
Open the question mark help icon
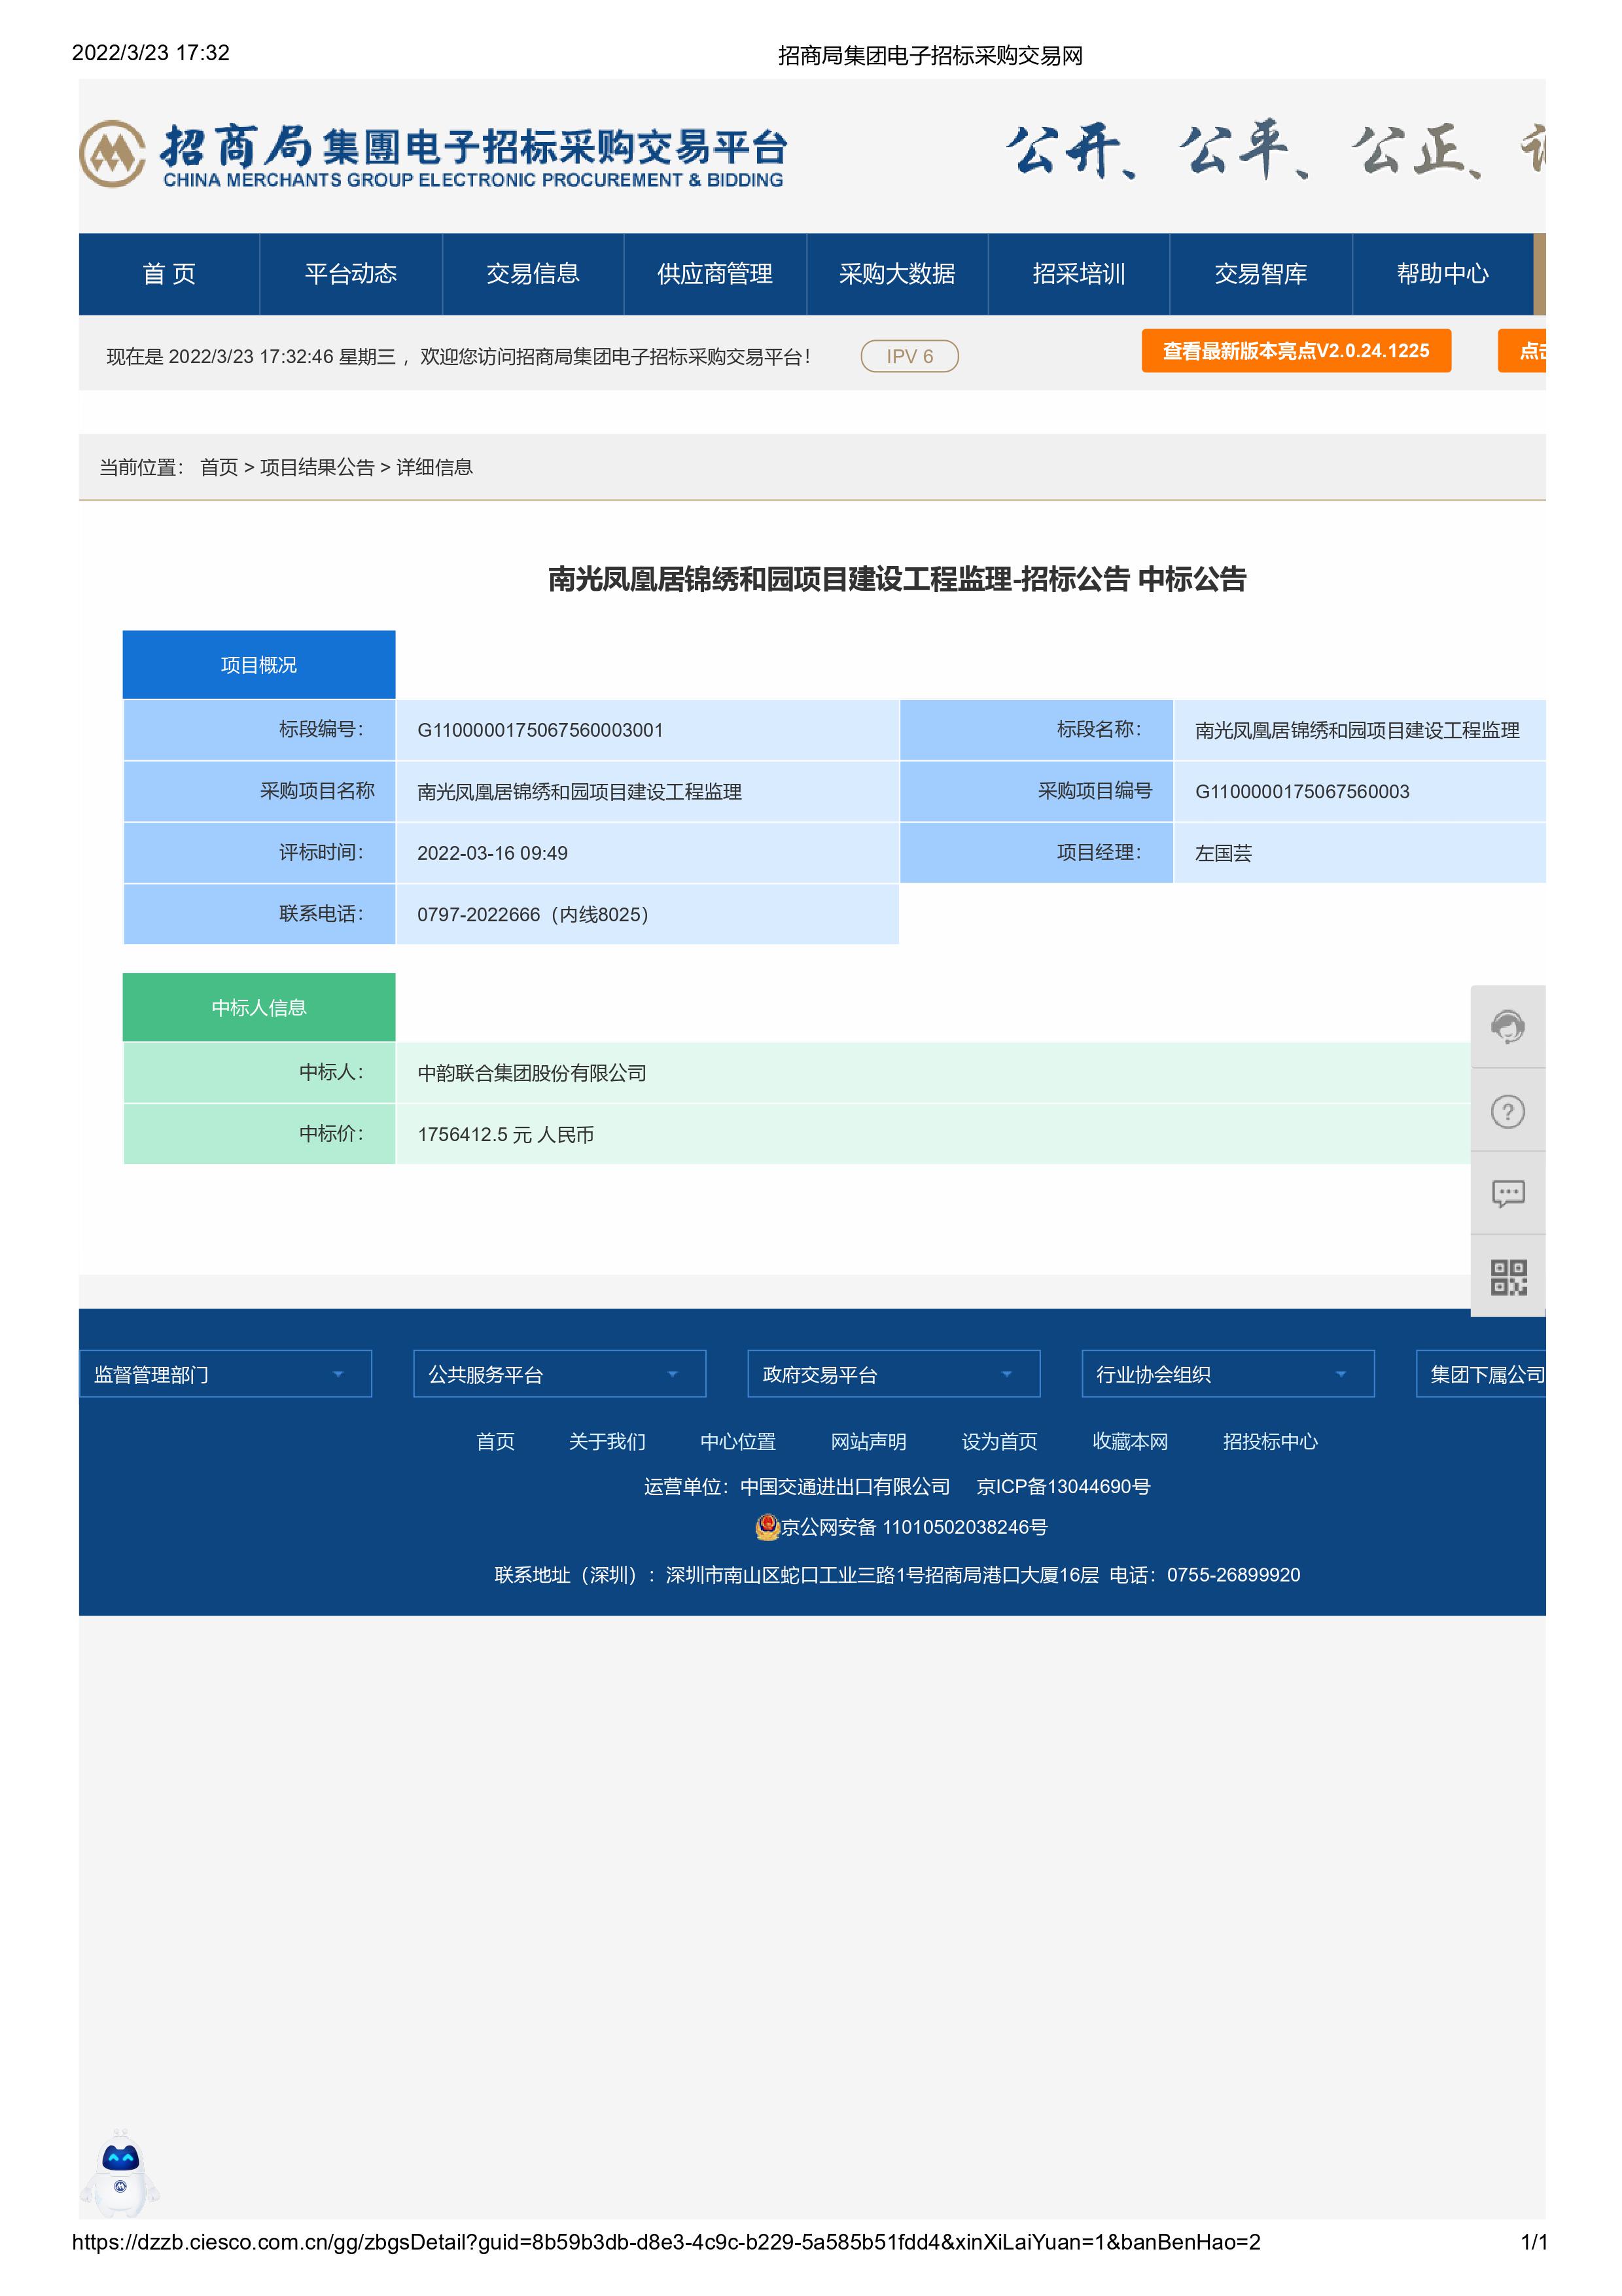(x=1507, y=1111)
